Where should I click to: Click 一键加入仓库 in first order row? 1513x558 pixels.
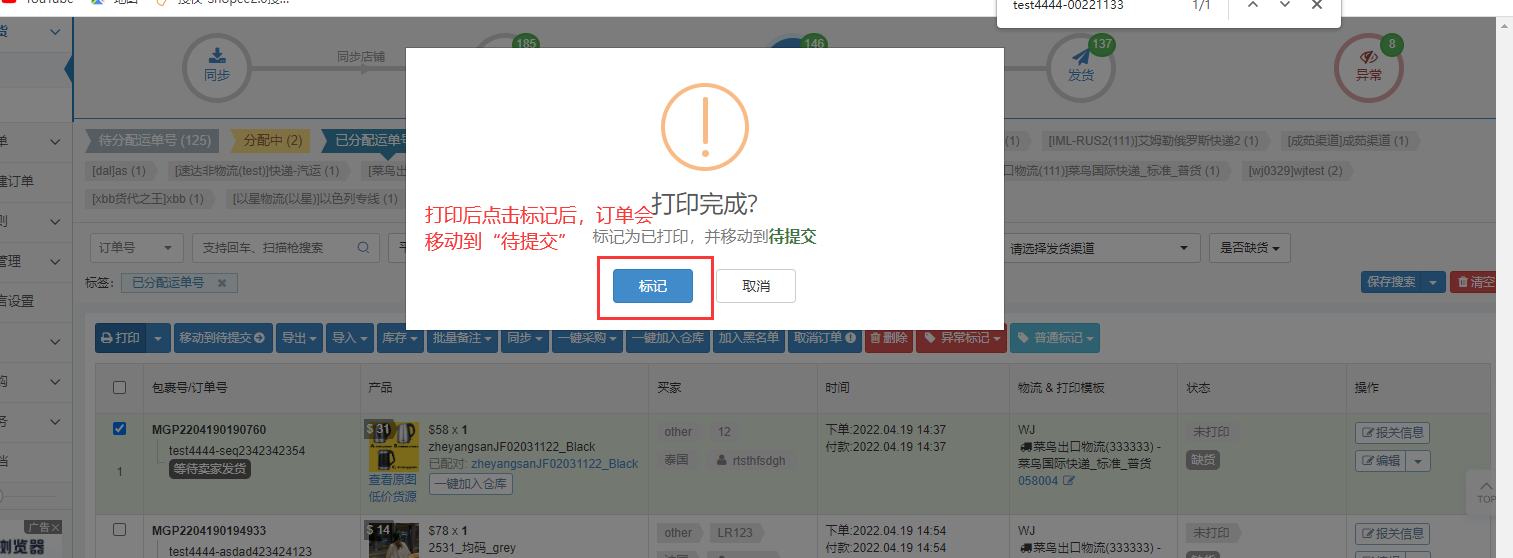pos(471,484)
